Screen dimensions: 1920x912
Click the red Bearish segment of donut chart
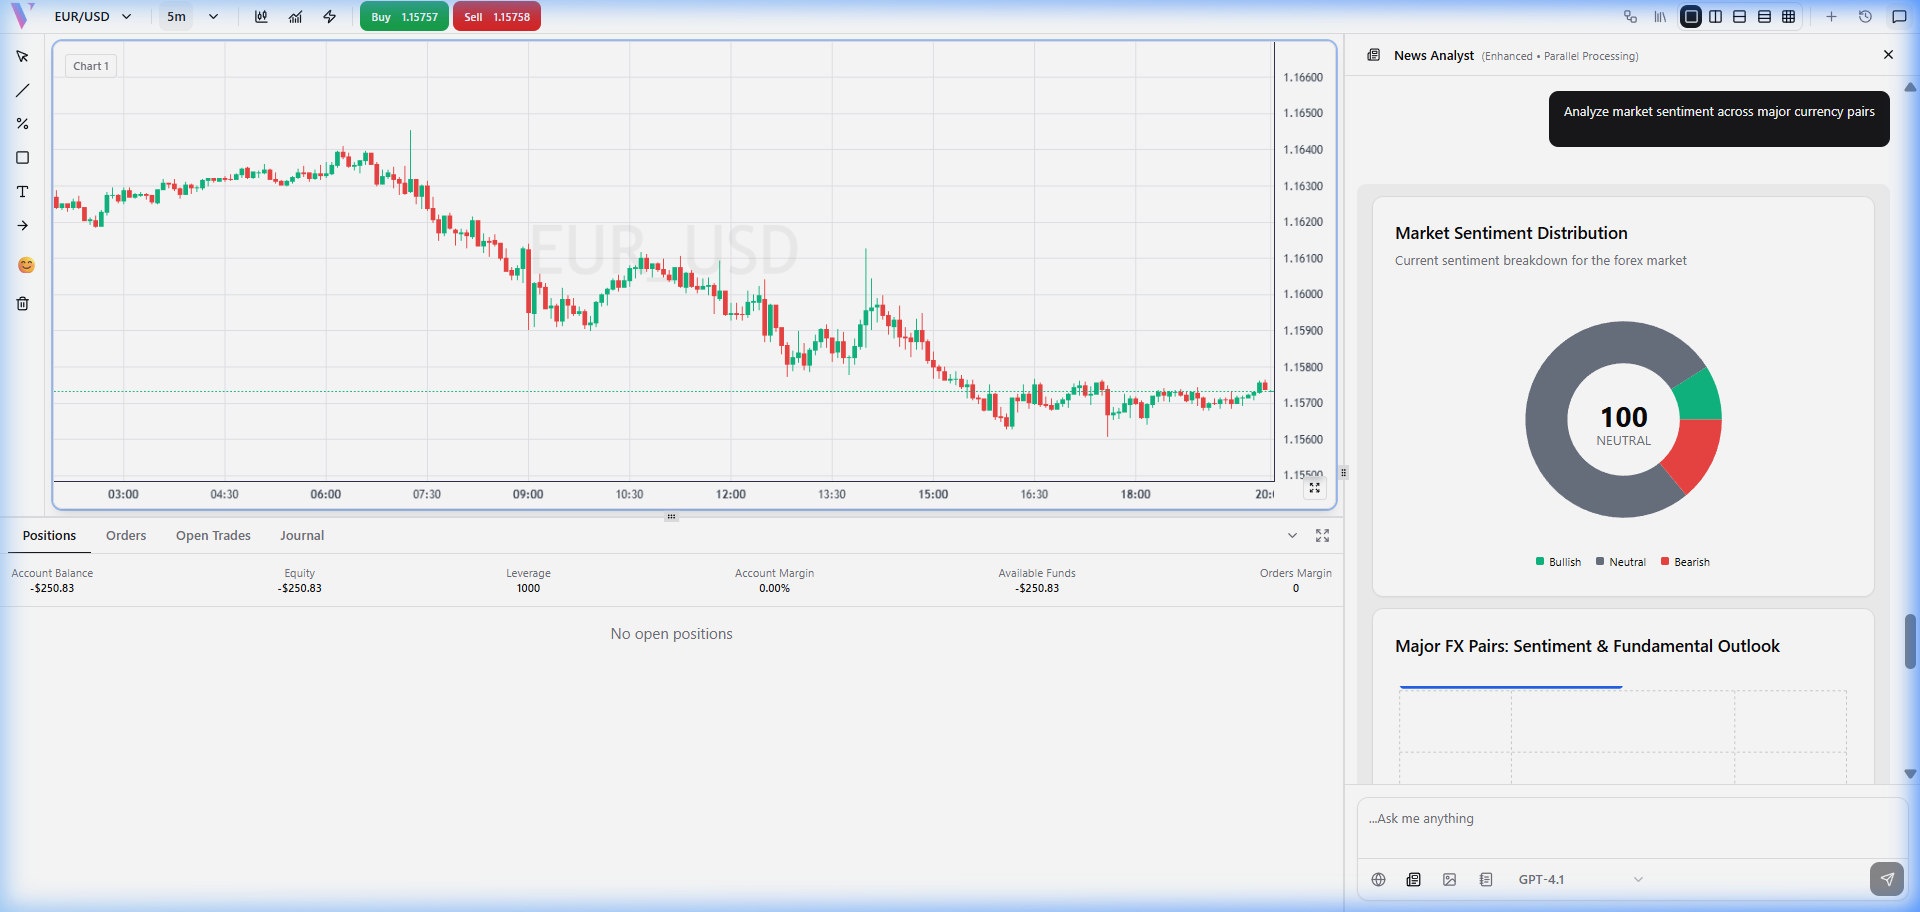(1695, 453)
